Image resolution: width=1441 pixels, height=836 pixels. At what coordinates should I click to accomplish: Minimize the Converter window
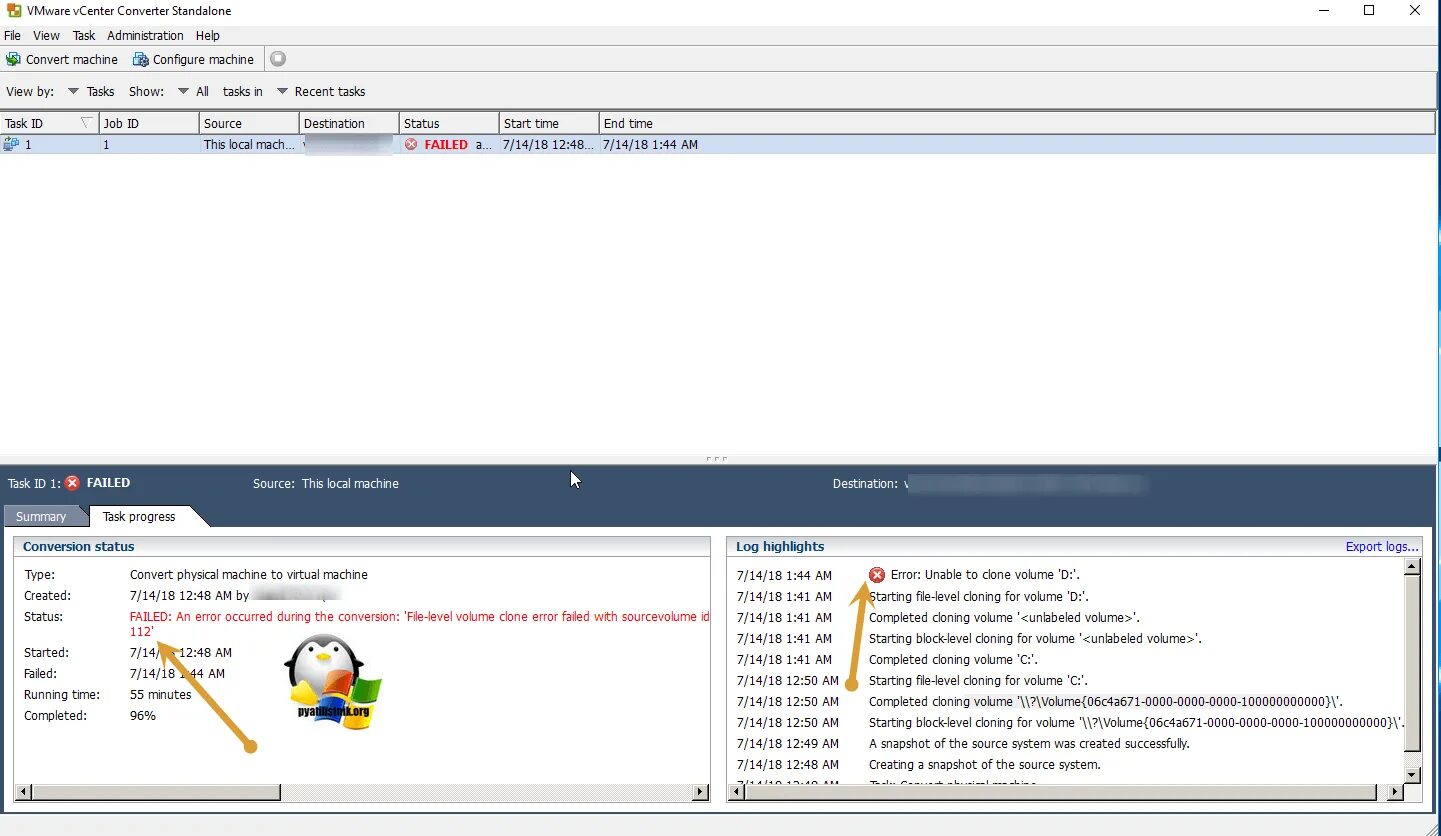pos(1323,11)
